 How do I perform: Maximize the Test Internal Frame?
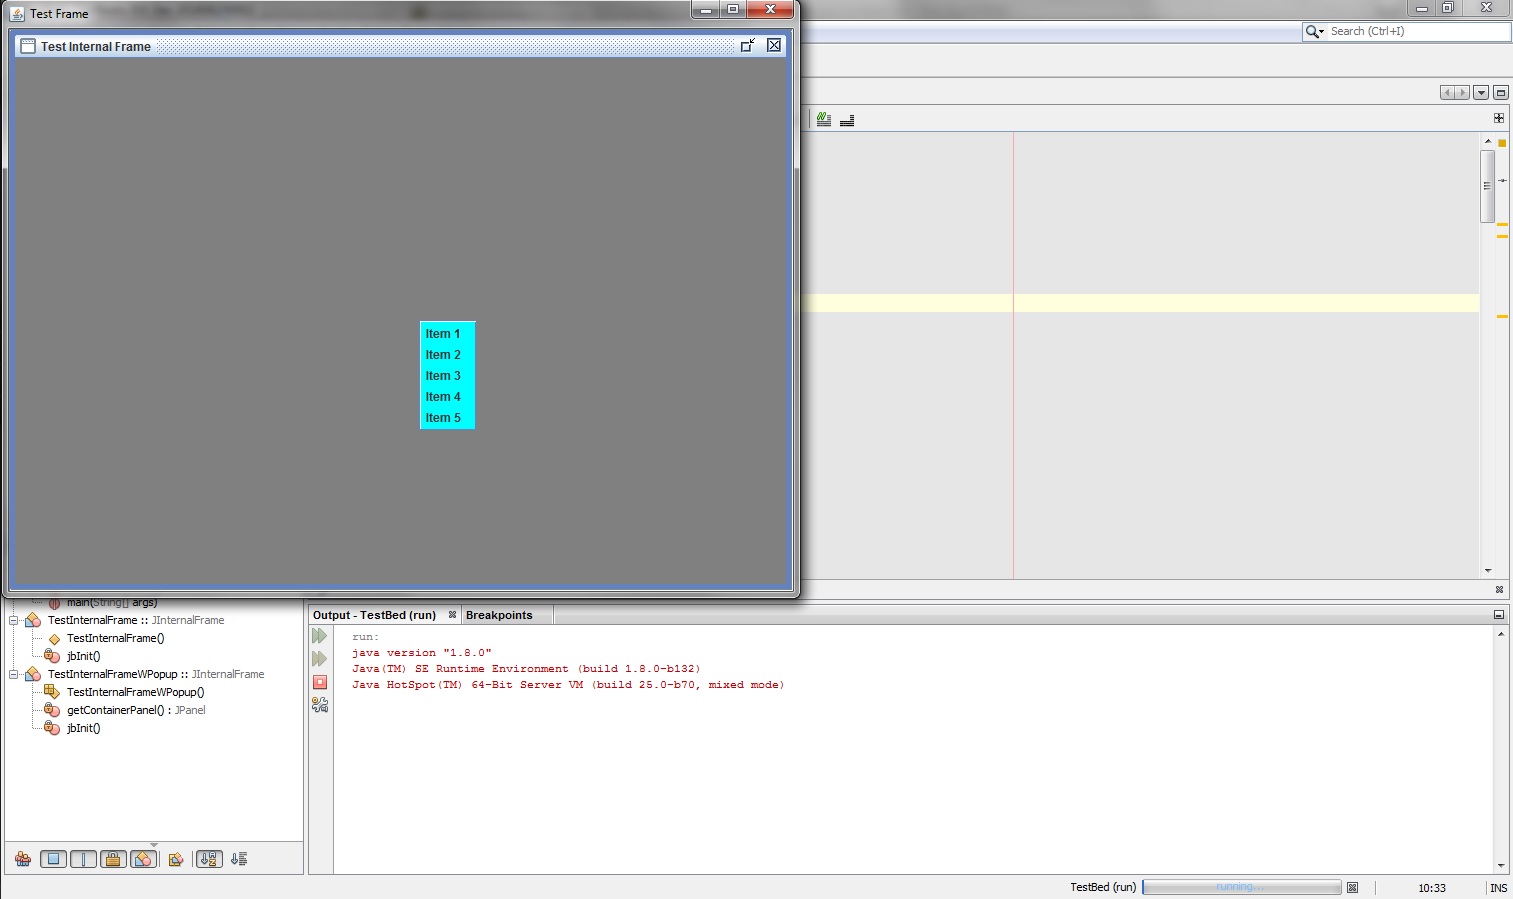coord(747,46)
